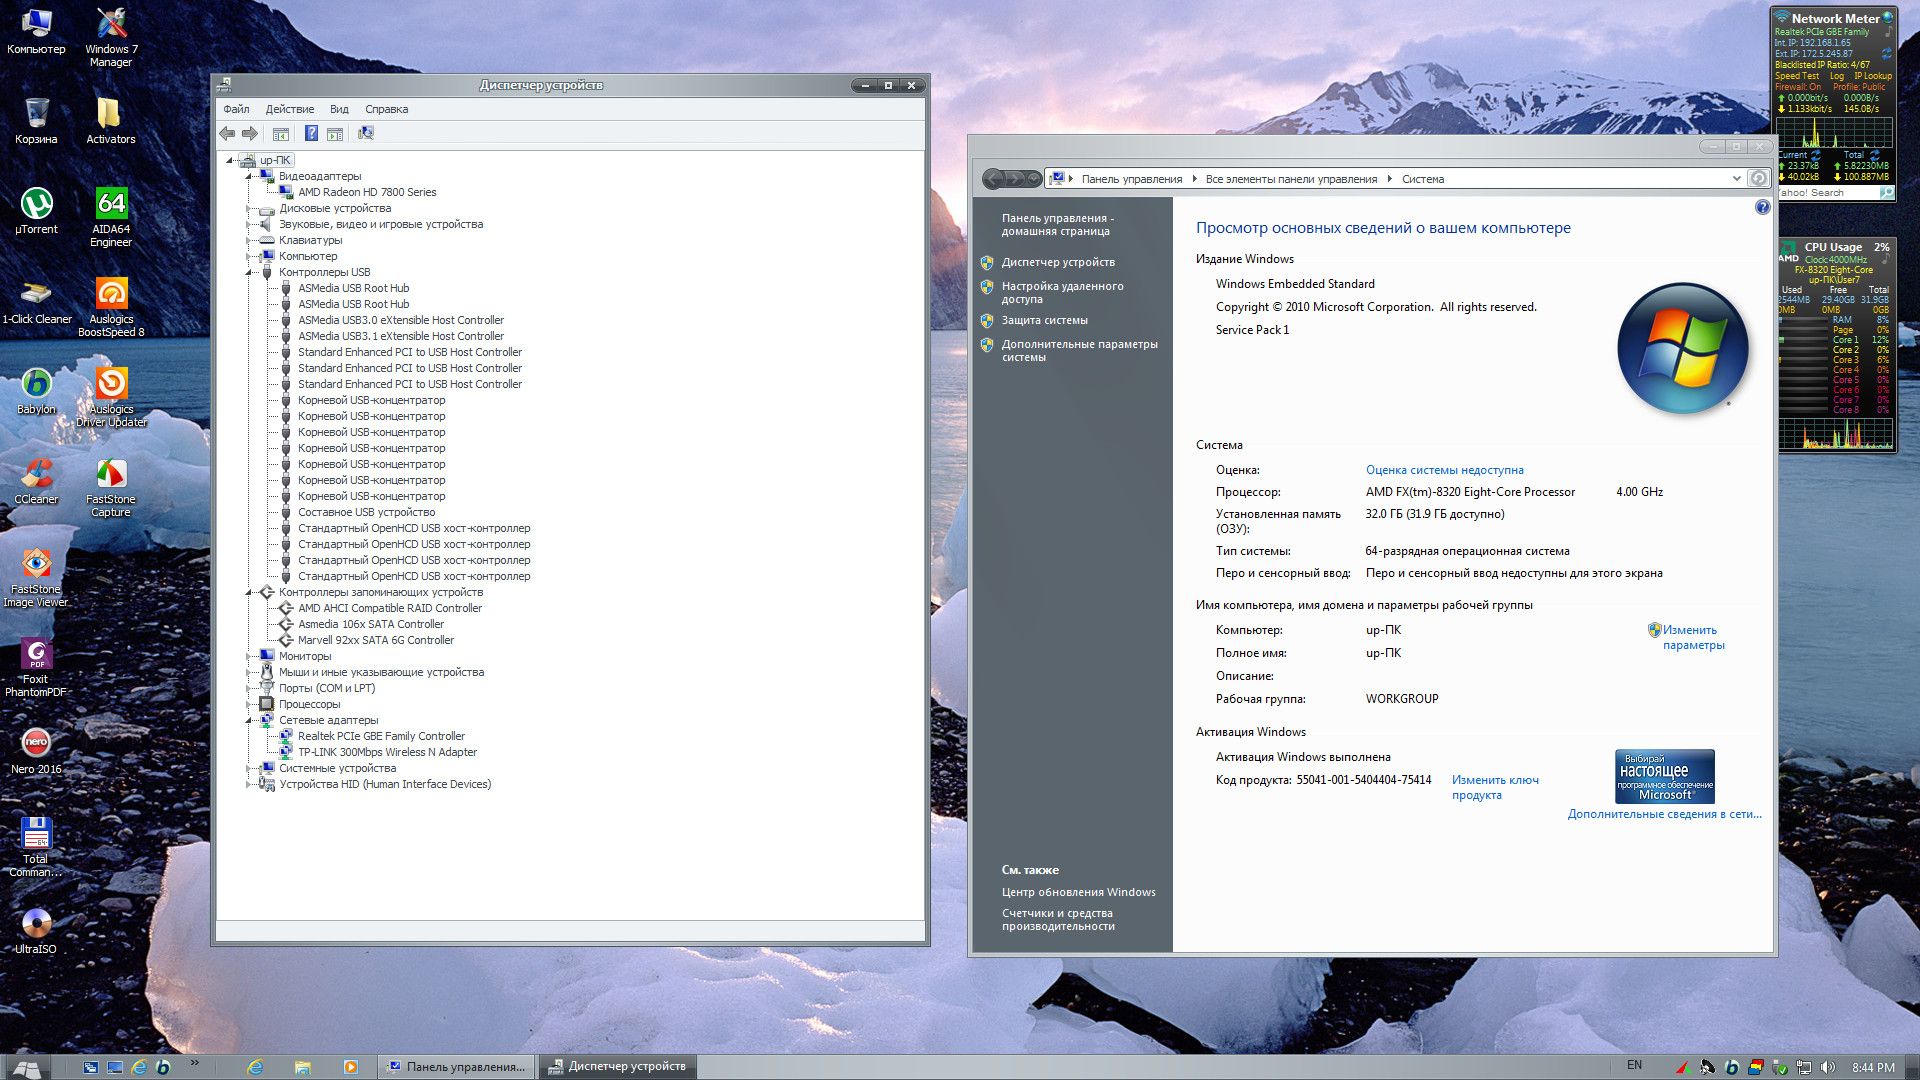This screenshot has height=1080, width=1920.
Task: Click the Защита системы link
Action: tap(1044, 320)
